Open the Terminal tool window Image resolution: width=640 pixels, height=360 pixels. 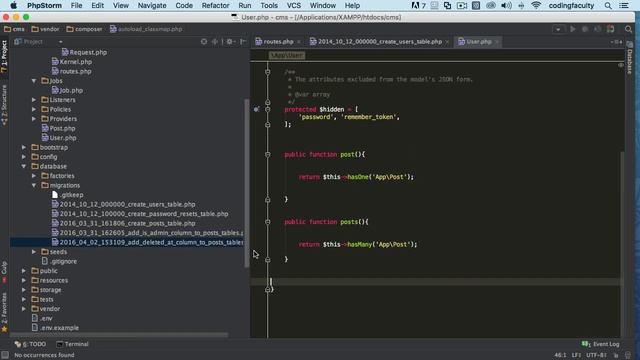72,344
